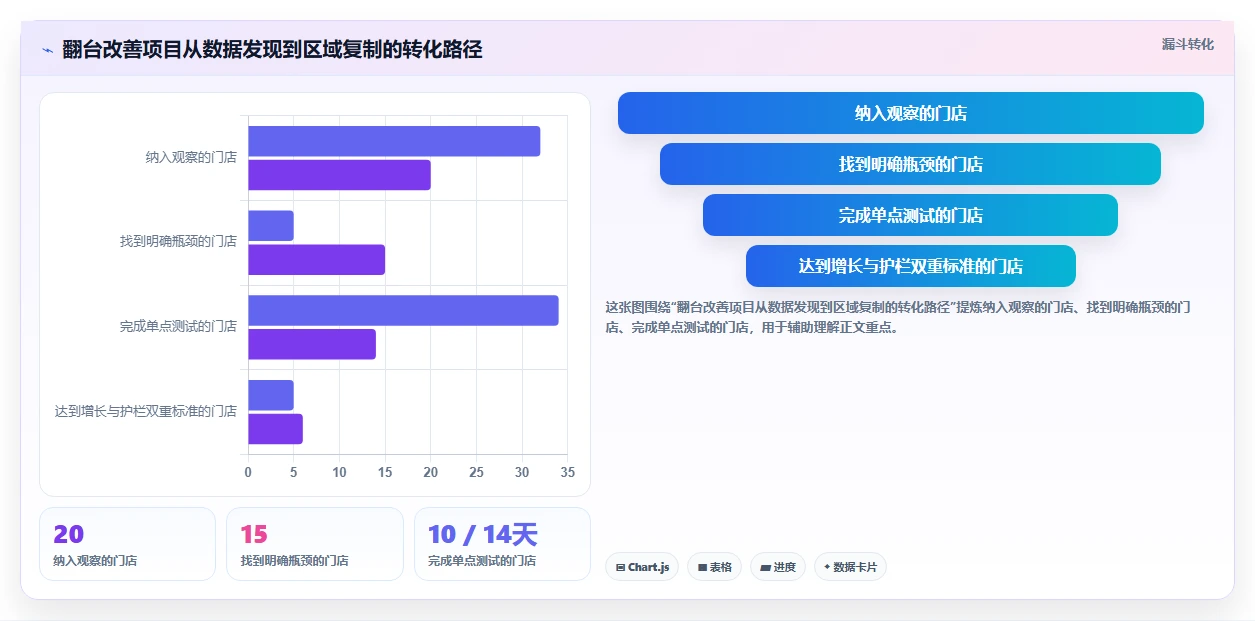Select the 纳入观察的门店 funnel stage bar
1255x621 pixels.
(x=911, y=113)
